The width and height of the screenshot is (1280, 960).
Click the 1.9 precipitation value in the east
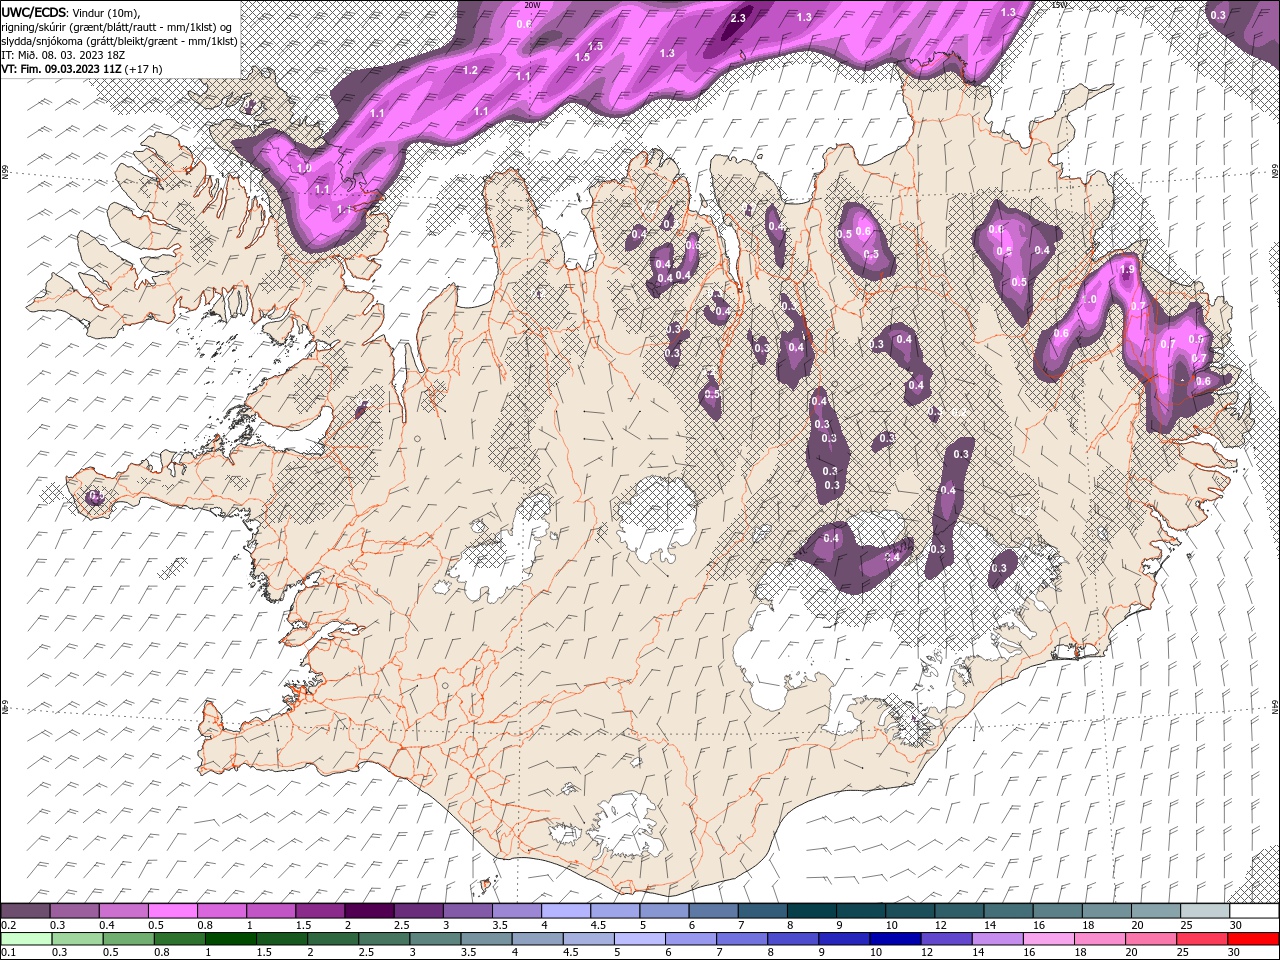point(1127,270)
